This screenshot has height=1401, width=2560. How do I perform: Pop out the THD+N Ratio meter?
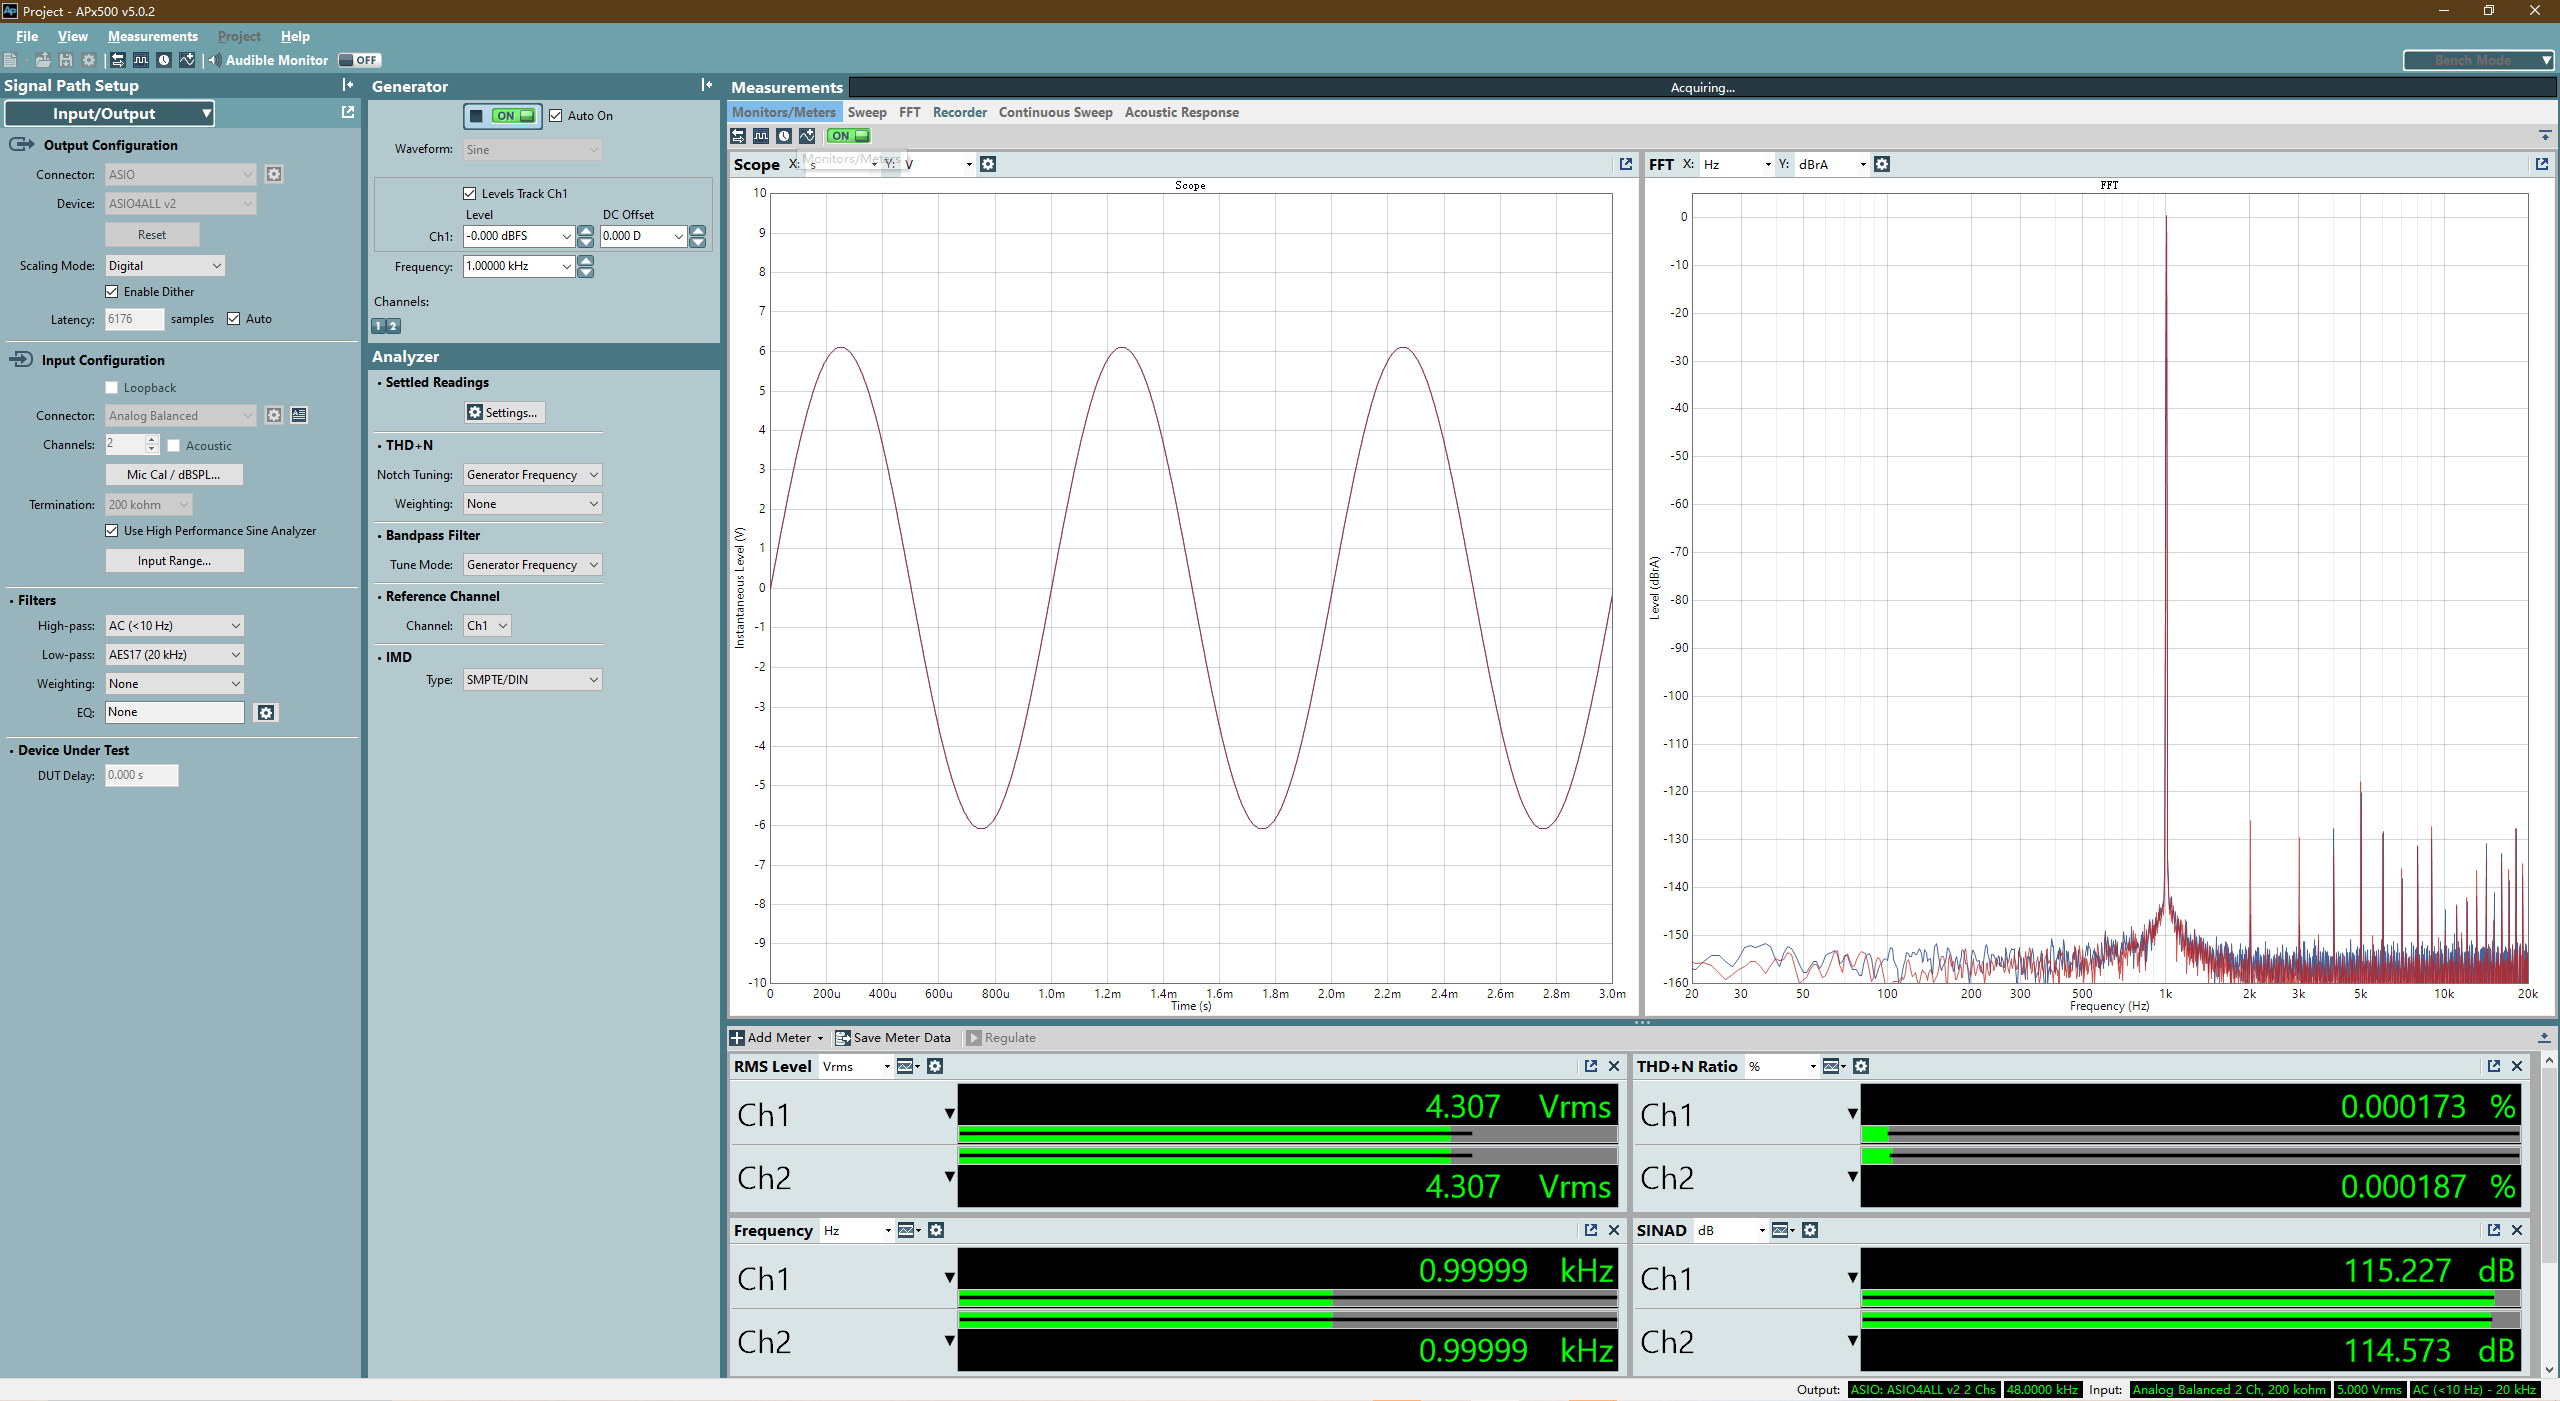click(2493, 1066)
